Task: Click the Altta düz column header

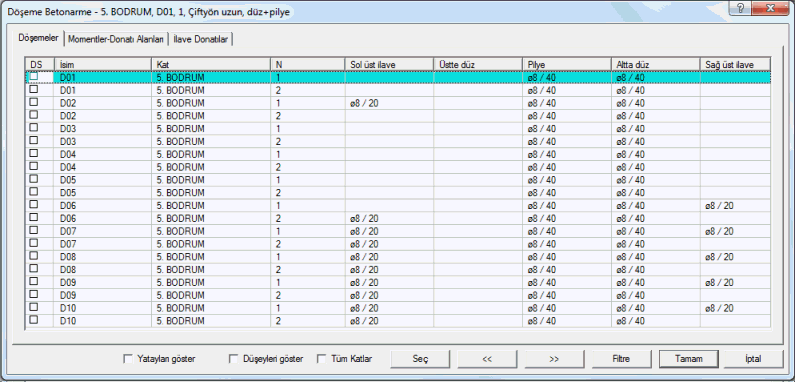Action: (x=656, y=64)
